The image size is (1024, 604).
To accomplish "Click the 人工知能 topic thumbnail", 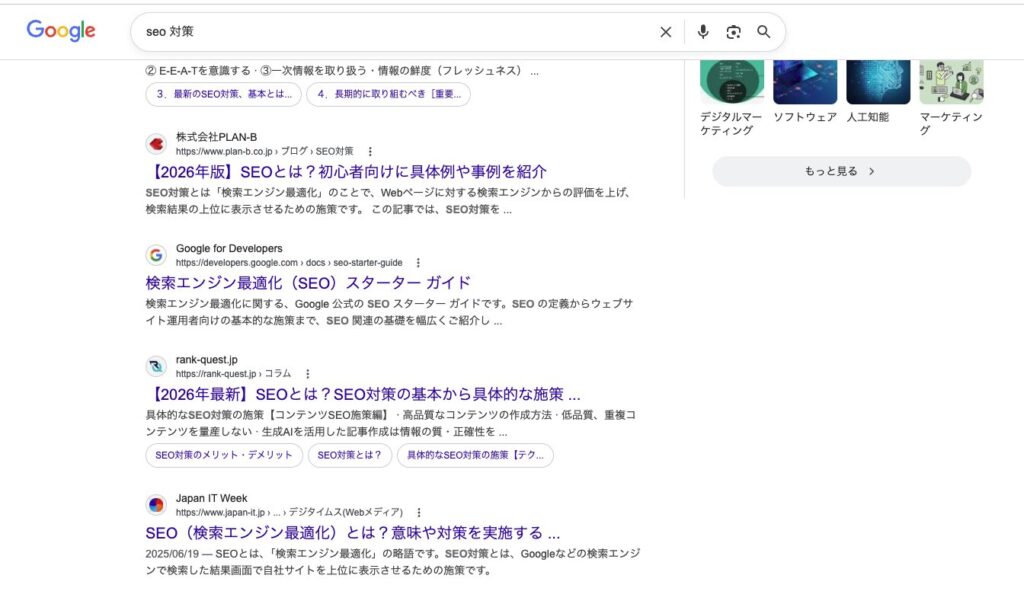I will [x=878, y=82].
